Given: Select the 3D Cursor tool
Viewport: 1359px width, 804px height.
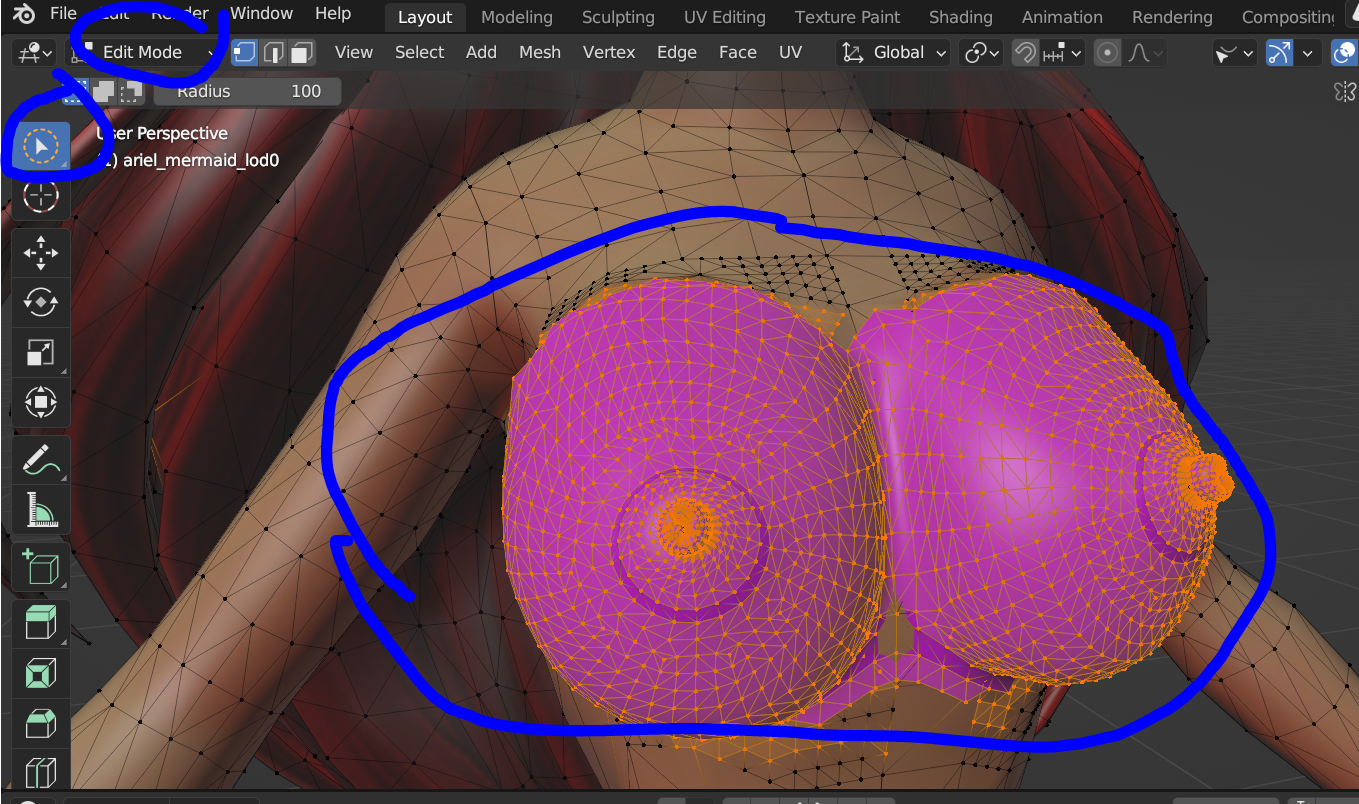Looking at the screenshot, I should tap(41, 196).
